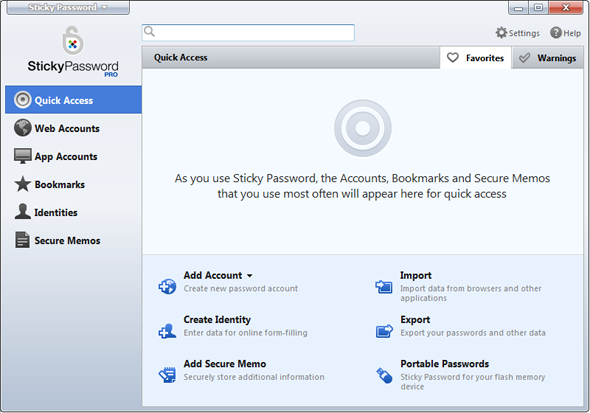Click Export
590x413 pixels.
[415, 319]
